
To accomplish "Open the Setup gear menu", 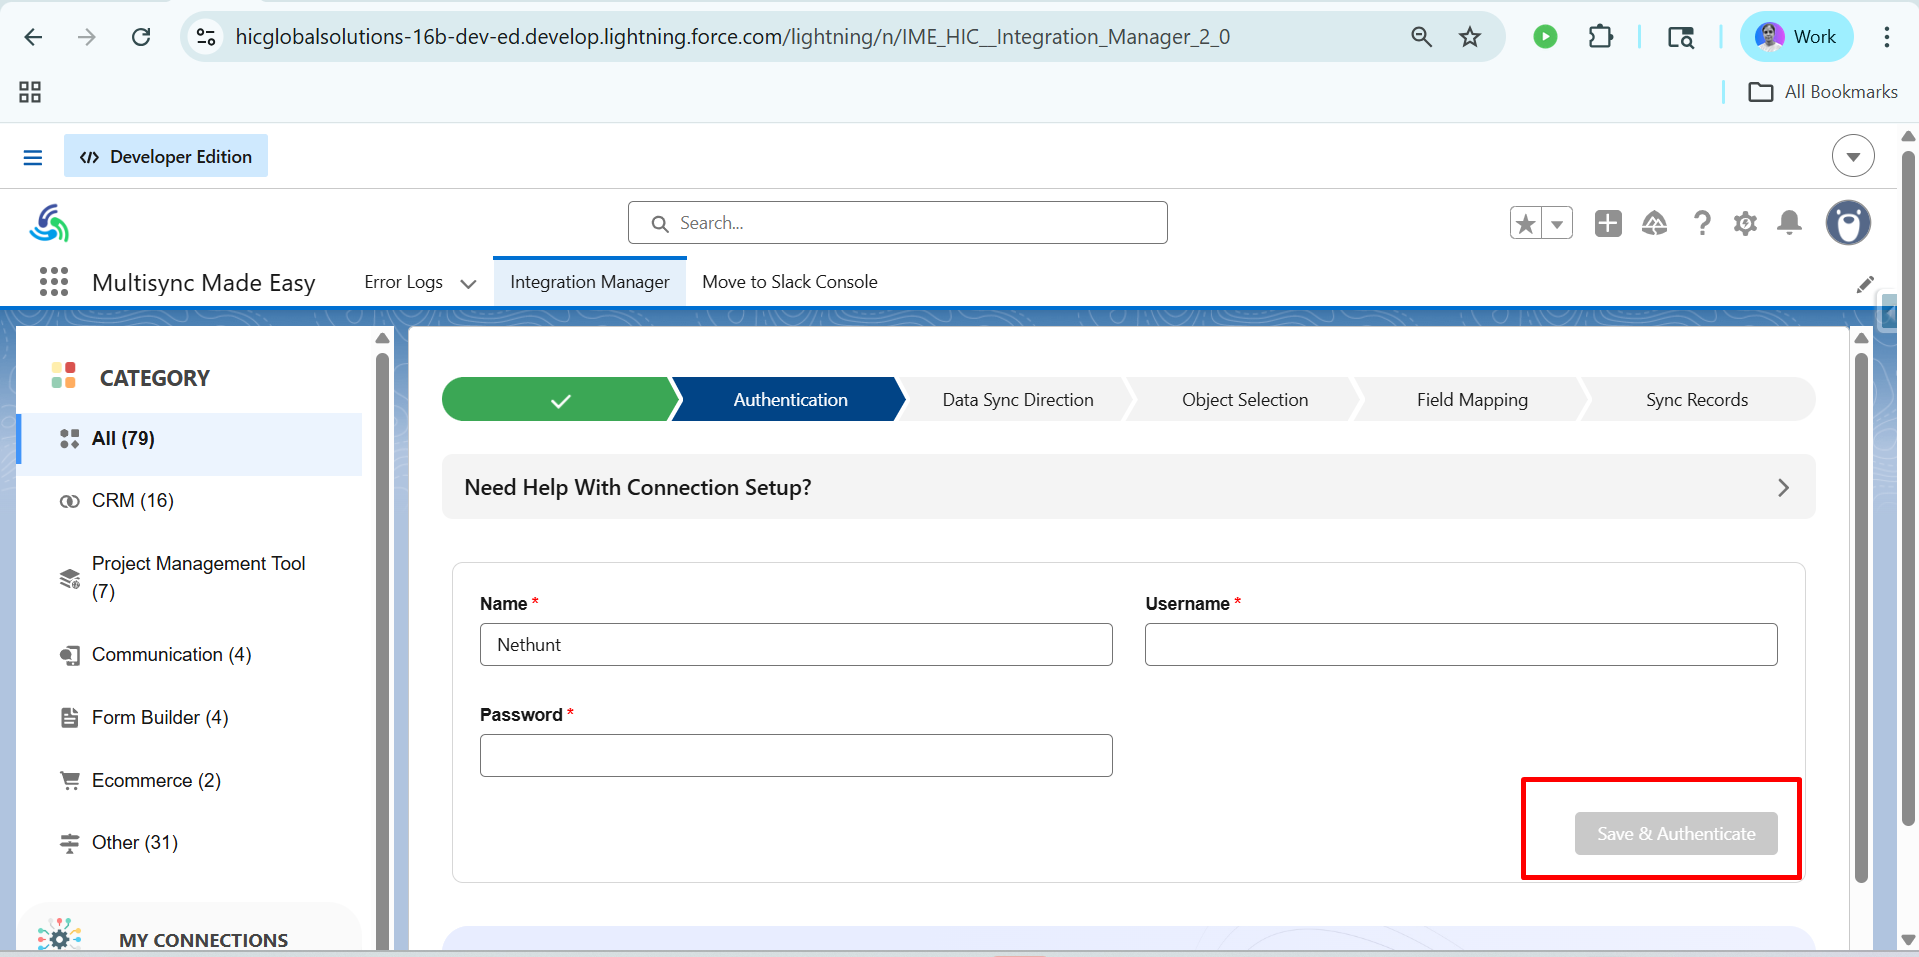I will click(x=1745, y=223).
